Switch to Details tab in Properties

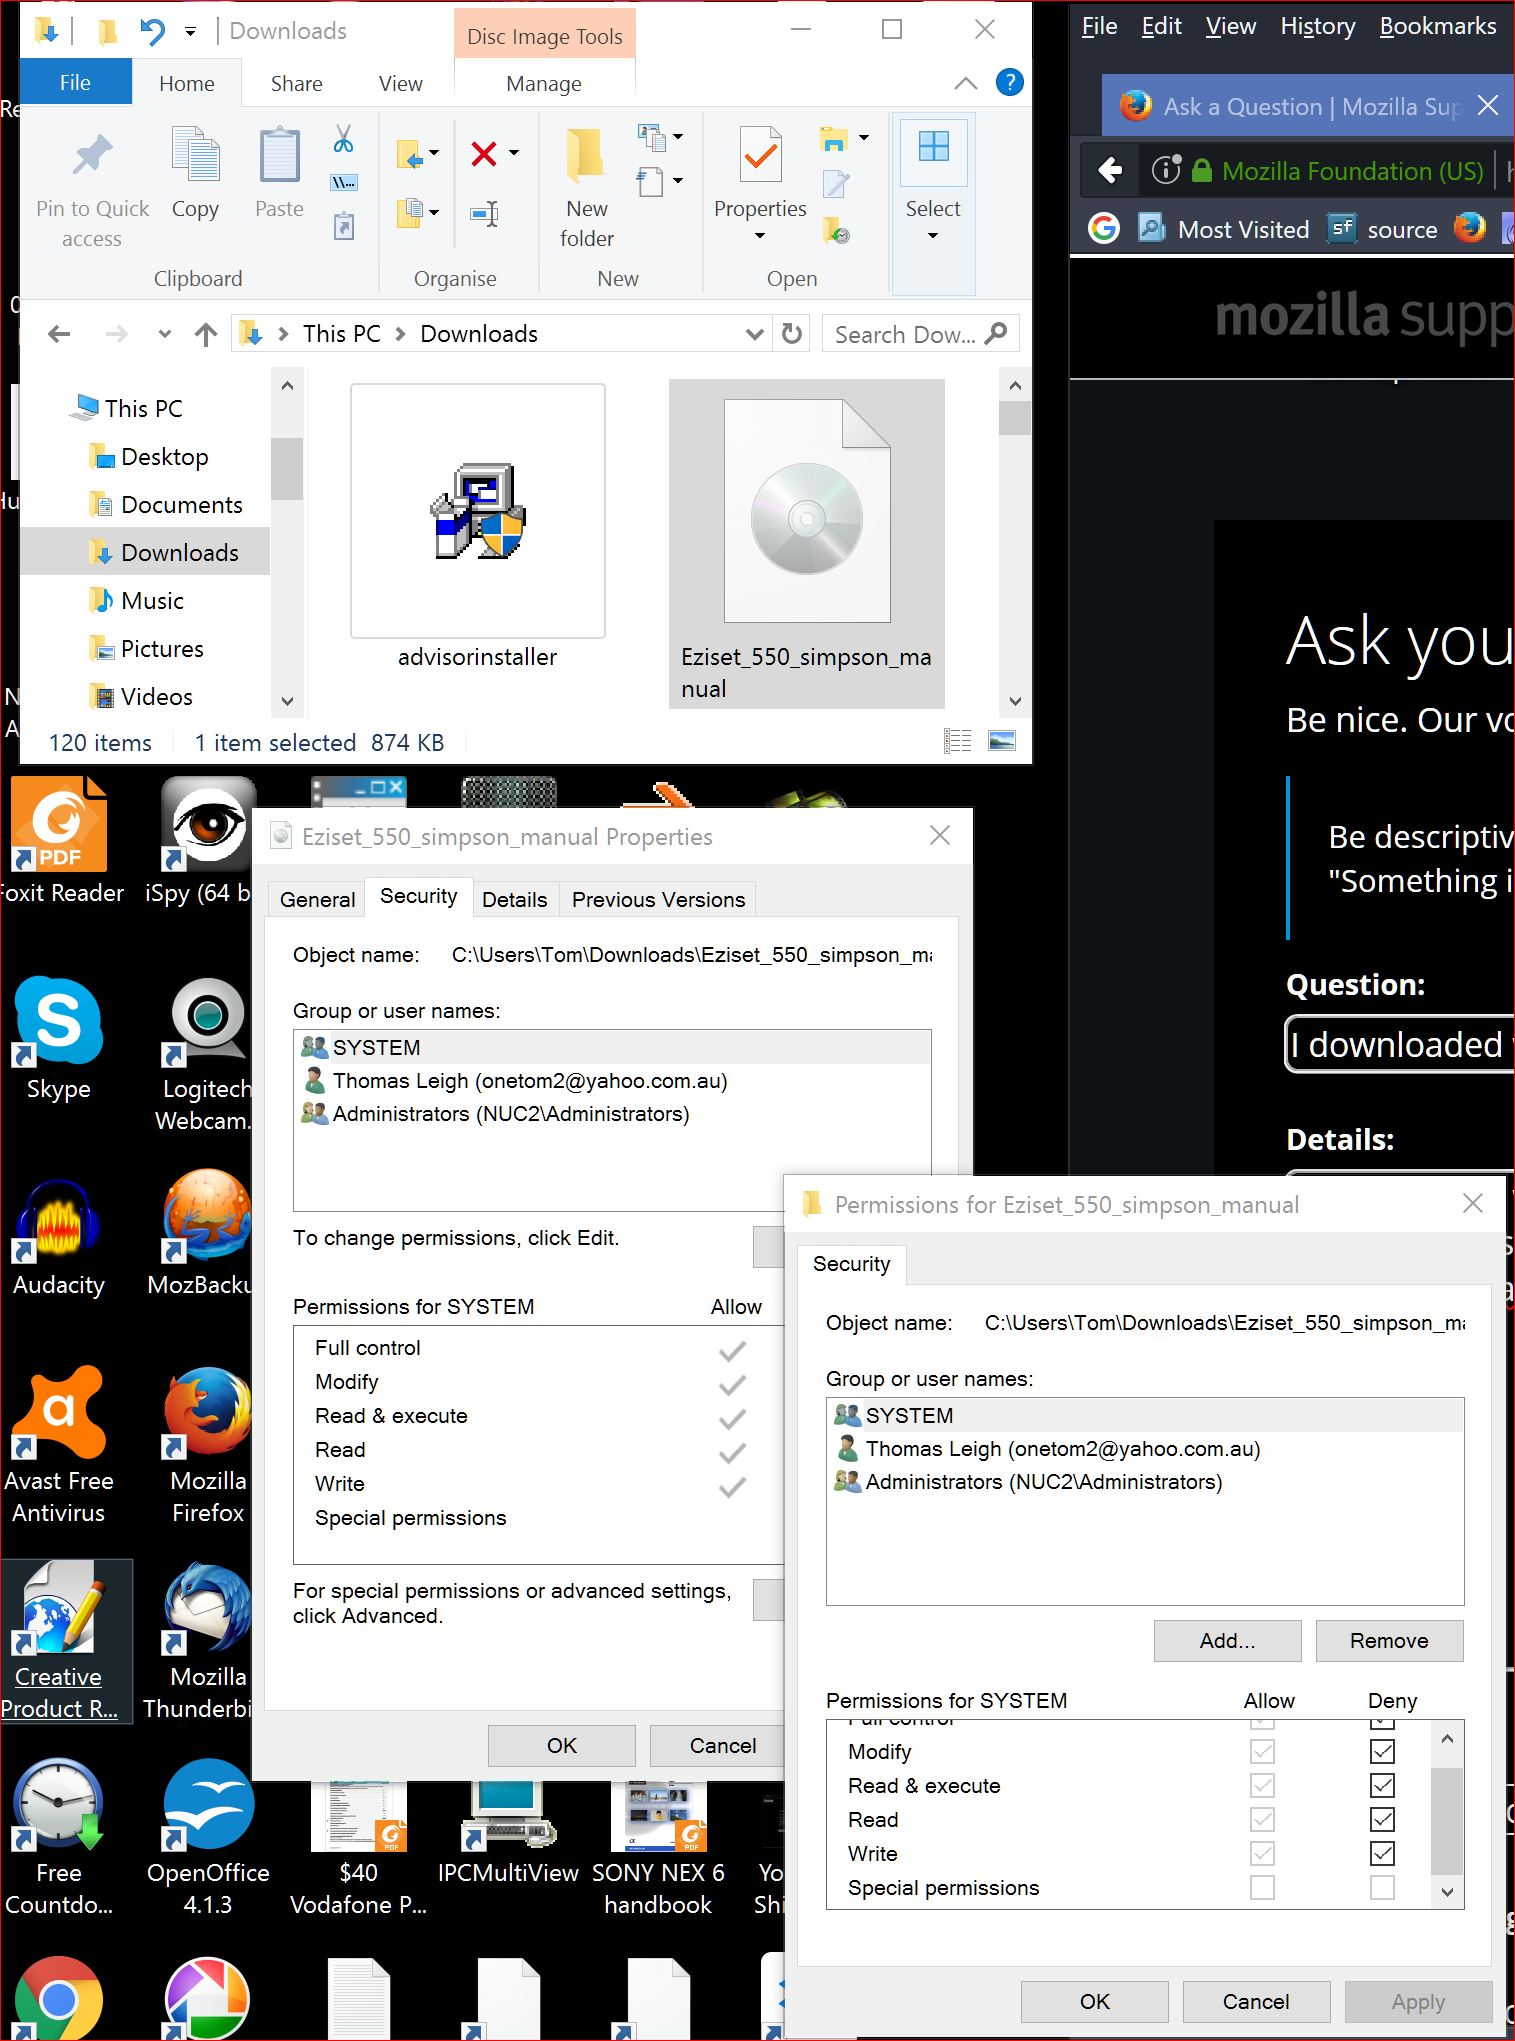click(x=514, y=899)
